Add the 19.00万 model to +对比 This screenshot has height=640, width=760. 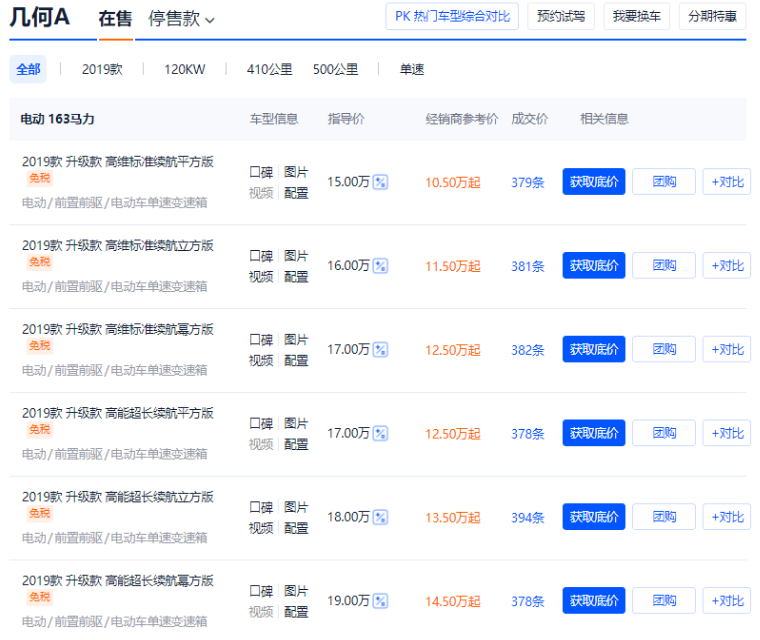[727, 601]
